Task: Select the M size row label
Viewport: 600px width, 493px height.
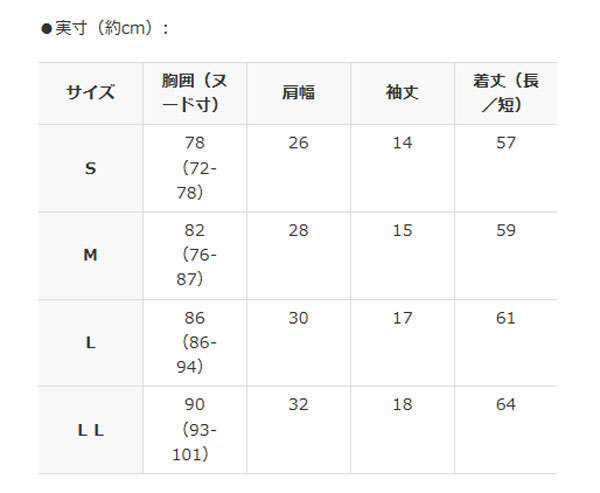Action: (x=91, y=255)
